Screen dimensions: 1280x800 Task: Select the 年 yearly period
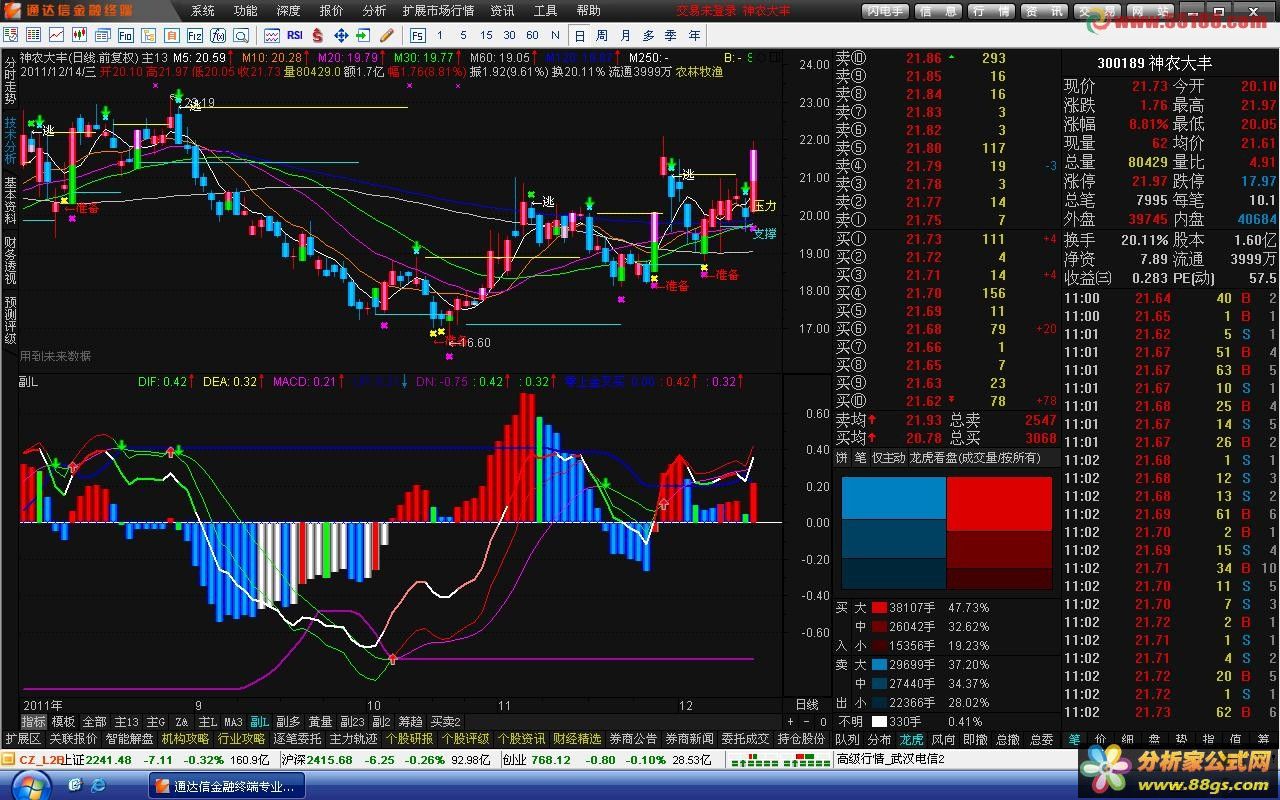[x=694, y=35]
